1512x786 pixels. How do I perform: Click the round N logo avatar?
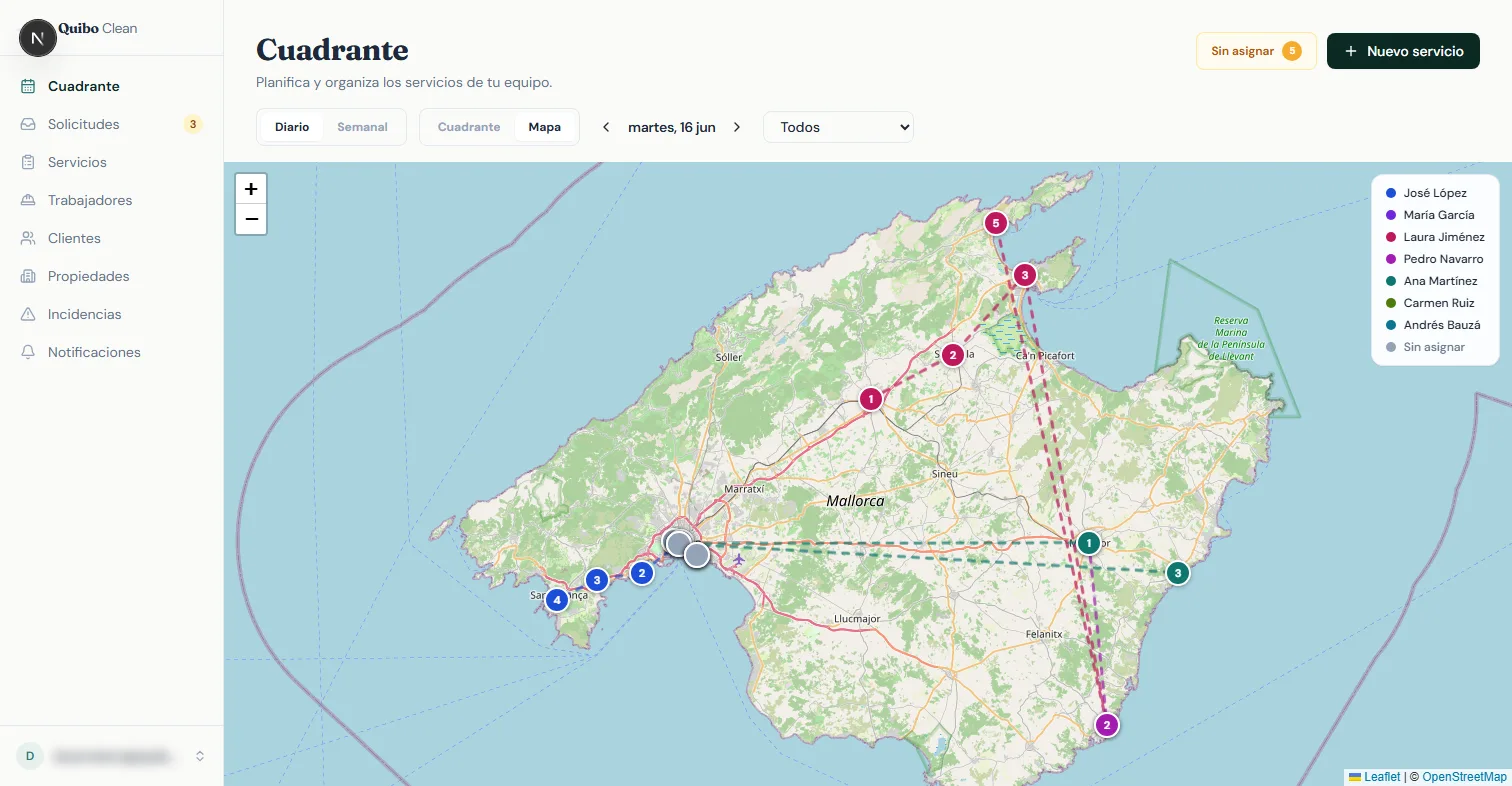pyautogui.click(x=38, y=38)
